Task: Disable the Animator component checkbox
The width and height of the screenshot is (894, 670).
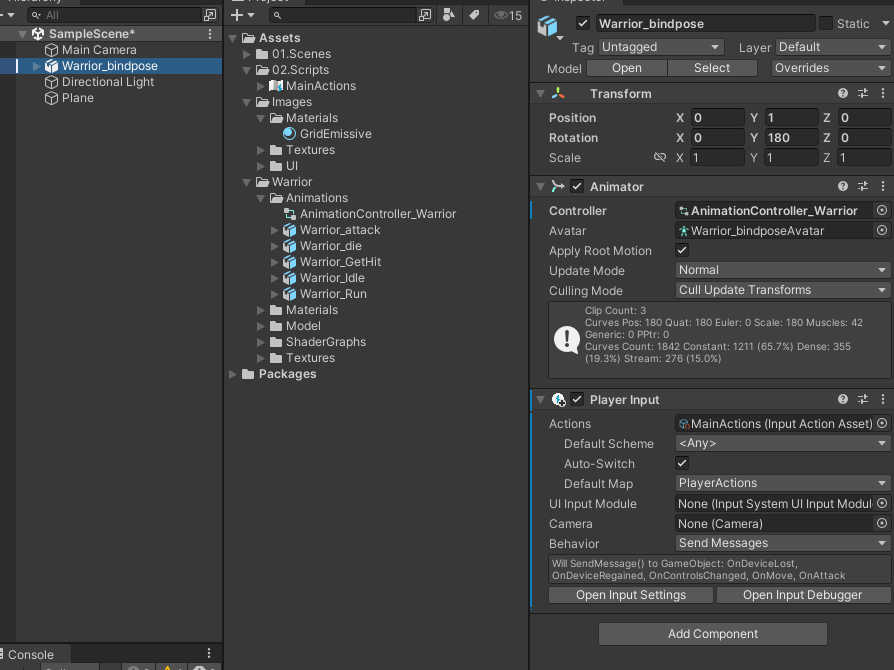Action: (577, 186)
